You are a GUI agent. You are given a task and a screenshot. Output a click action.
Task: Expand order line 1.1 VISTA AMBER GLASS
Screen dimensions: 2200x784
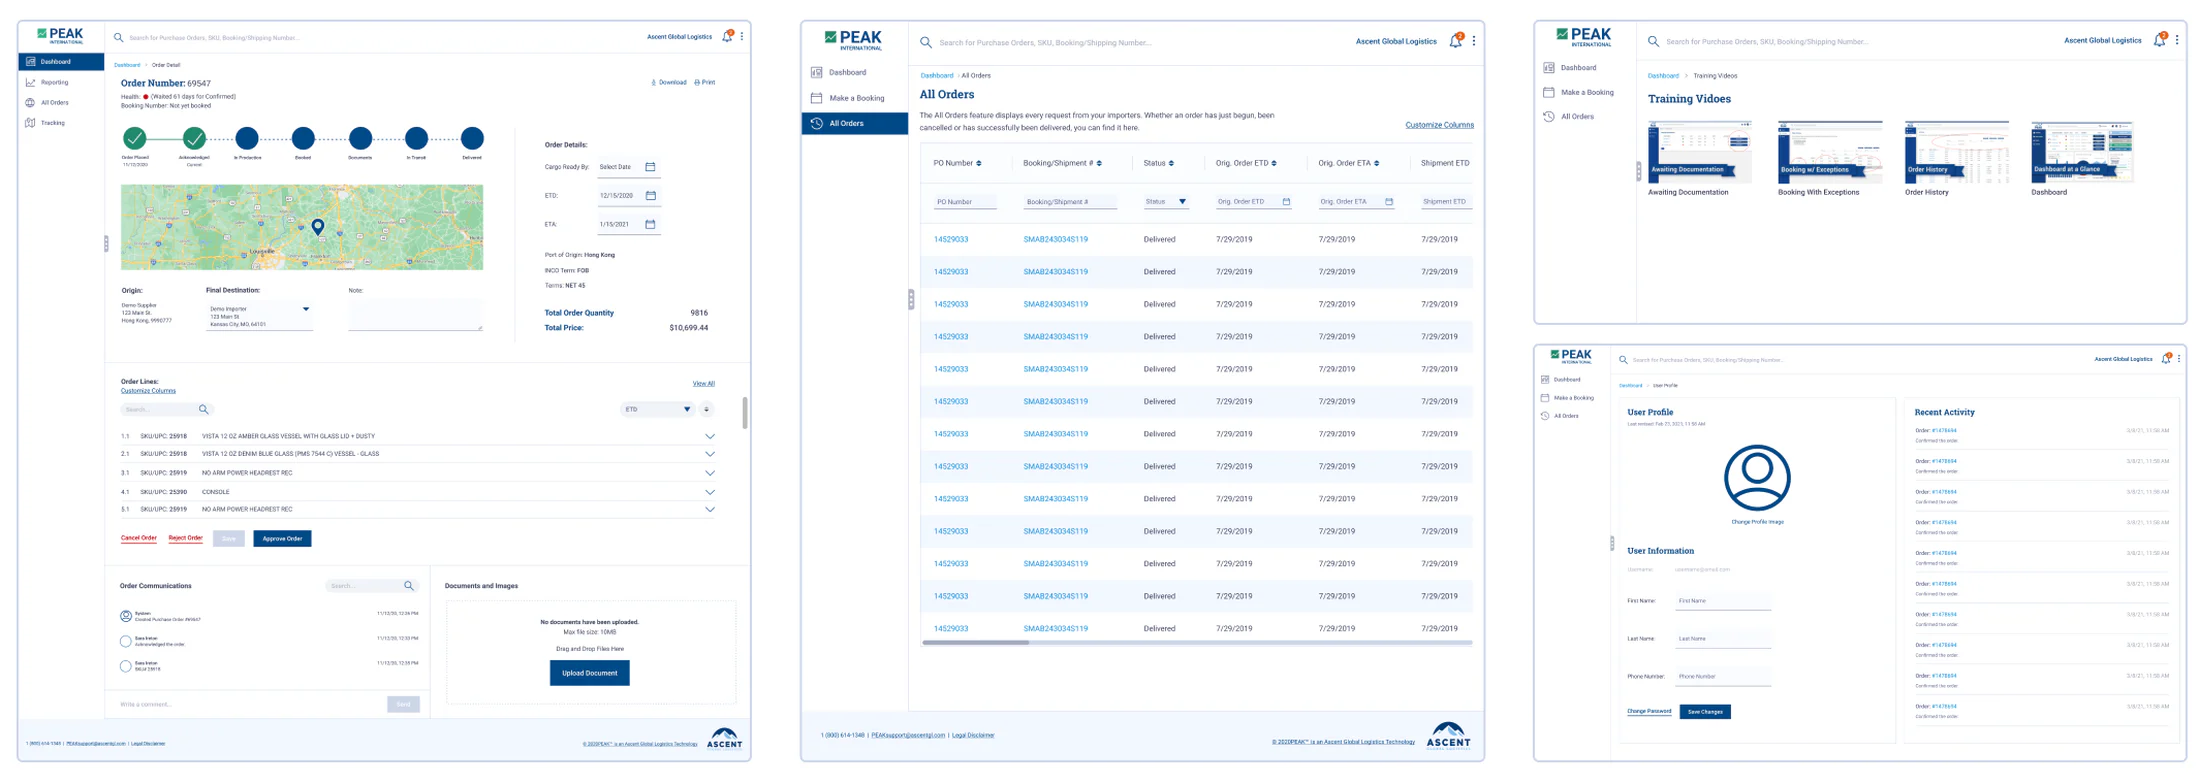click(x=710, y=436)
